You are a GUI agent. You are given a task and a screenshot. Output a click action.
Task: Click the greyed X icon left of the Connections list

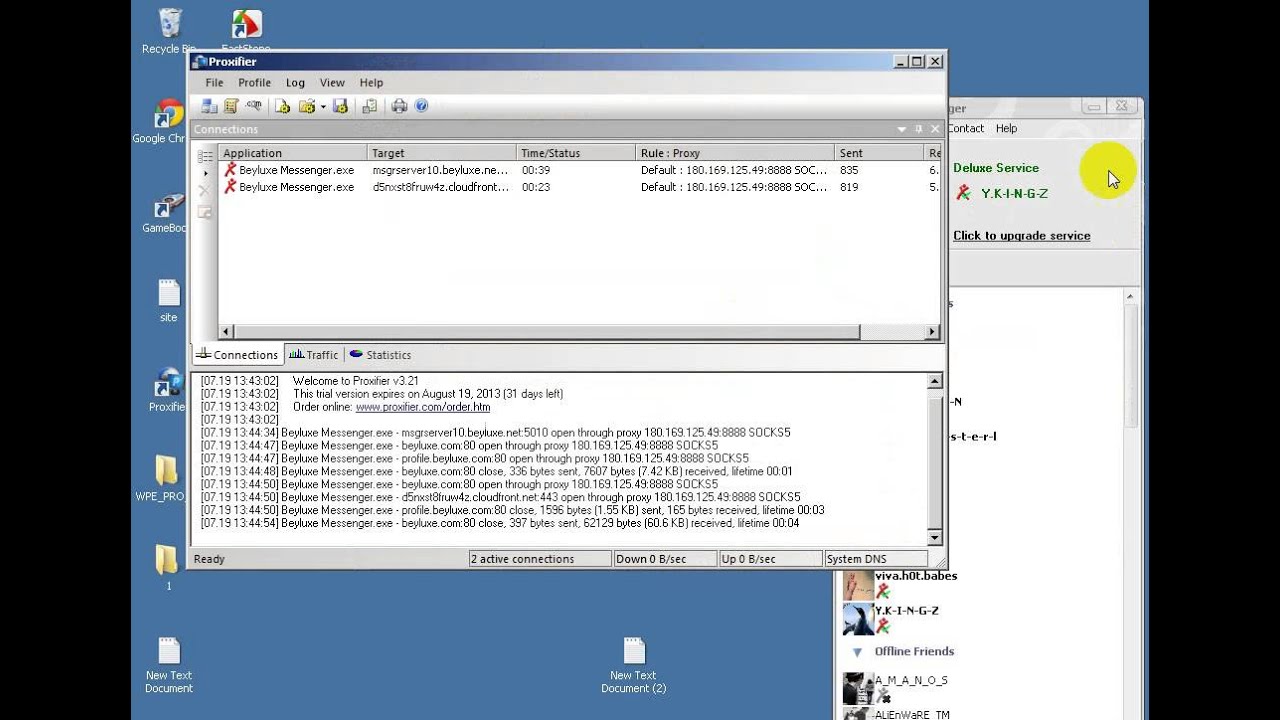click(205, 191)
